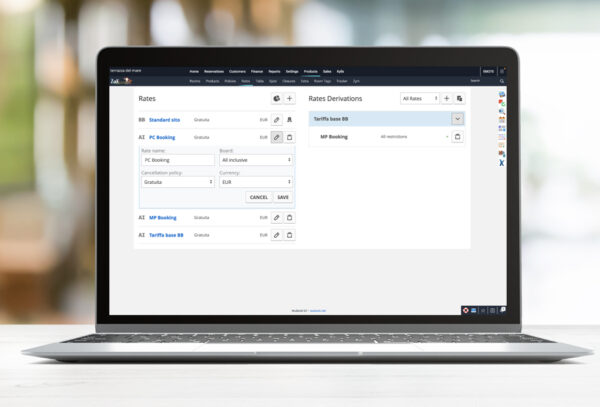Click the copy icon in Rates Derivations
Screen dimensions: 600x407
[460, 99]
